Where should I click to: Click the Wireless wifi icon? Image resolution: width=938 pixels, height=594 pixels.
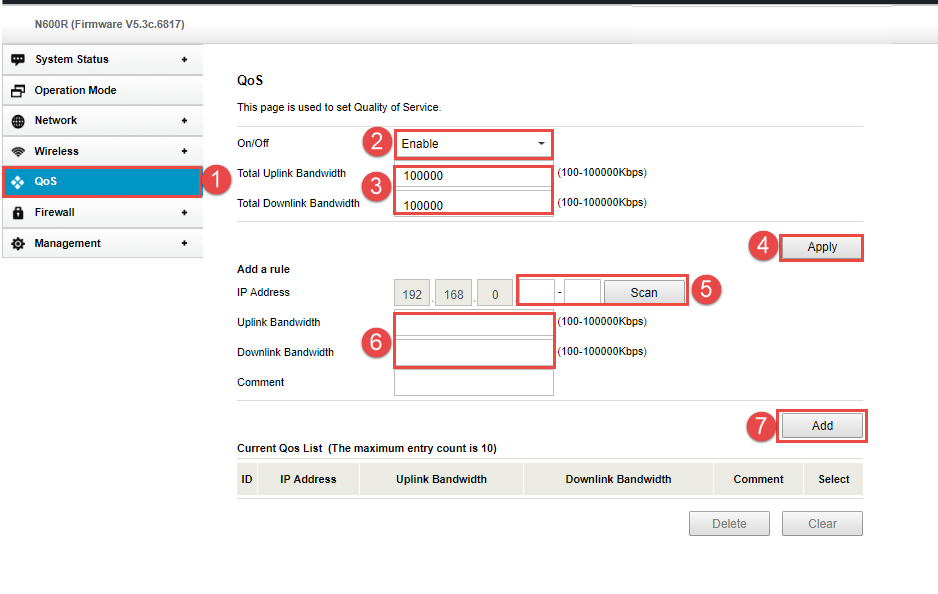[x=18, y=151]
